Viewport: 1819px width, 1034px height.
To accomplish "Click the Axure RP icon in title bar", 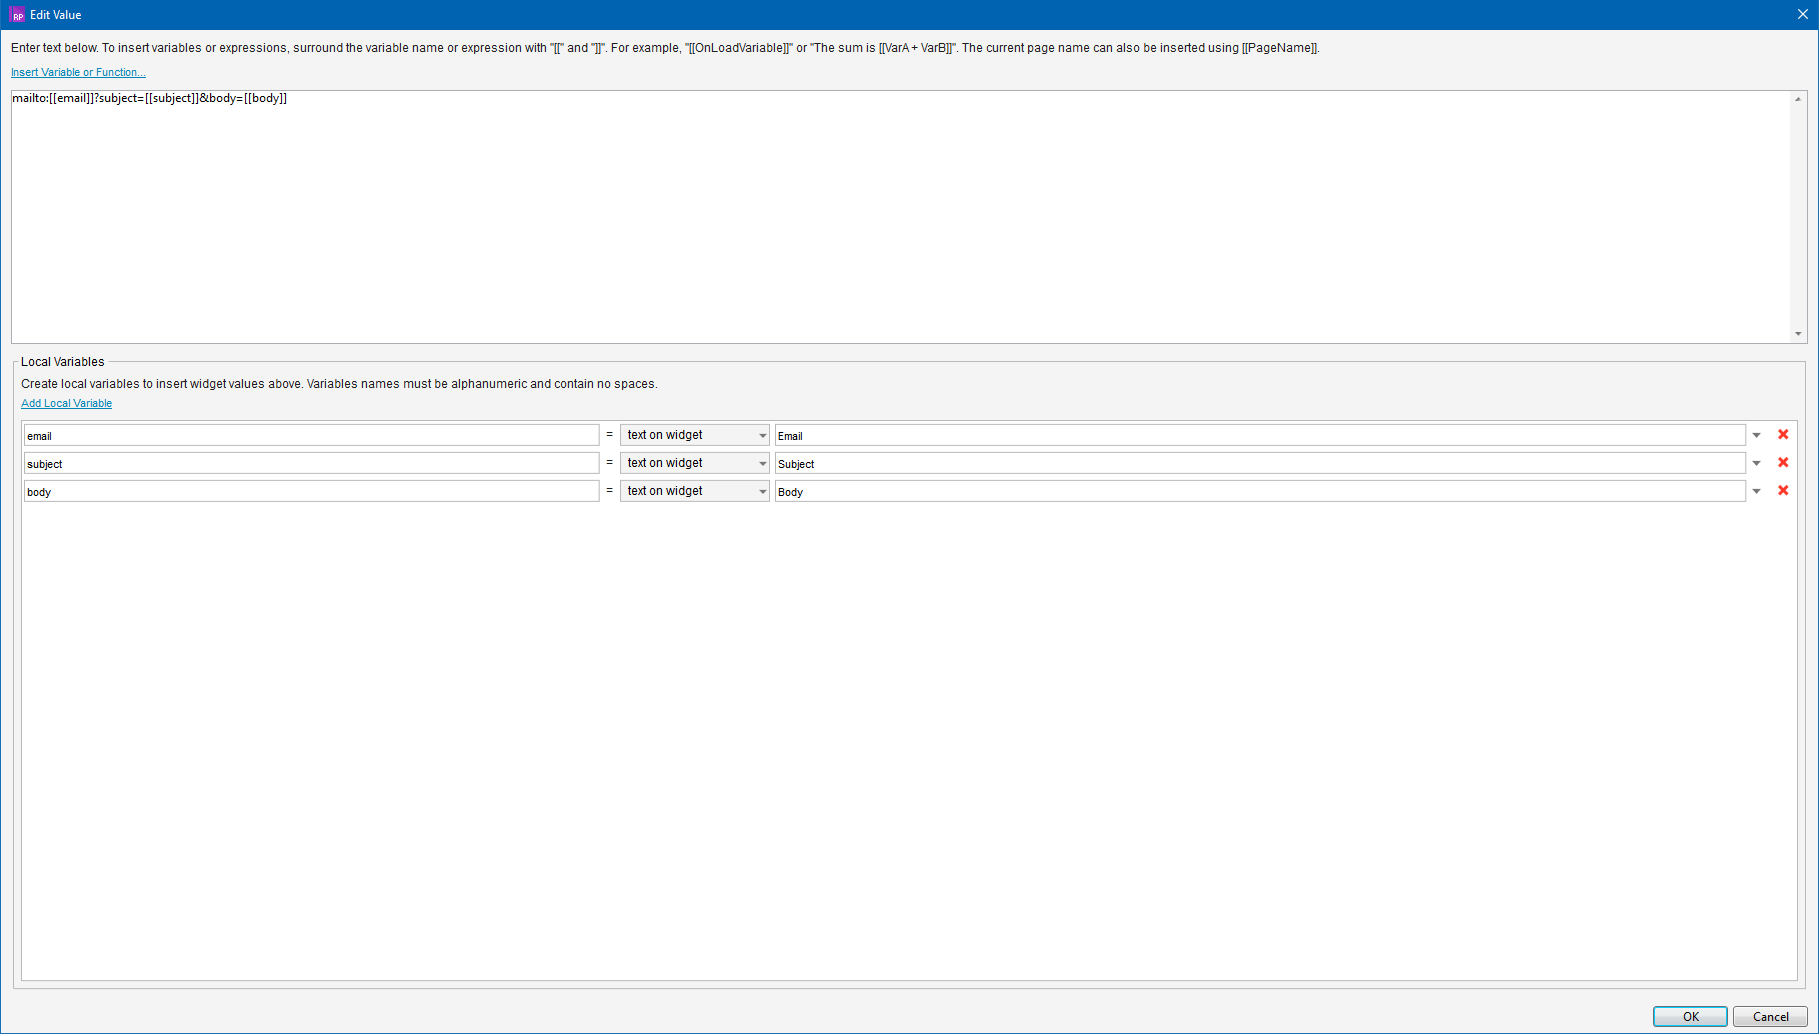I will 17,15.
